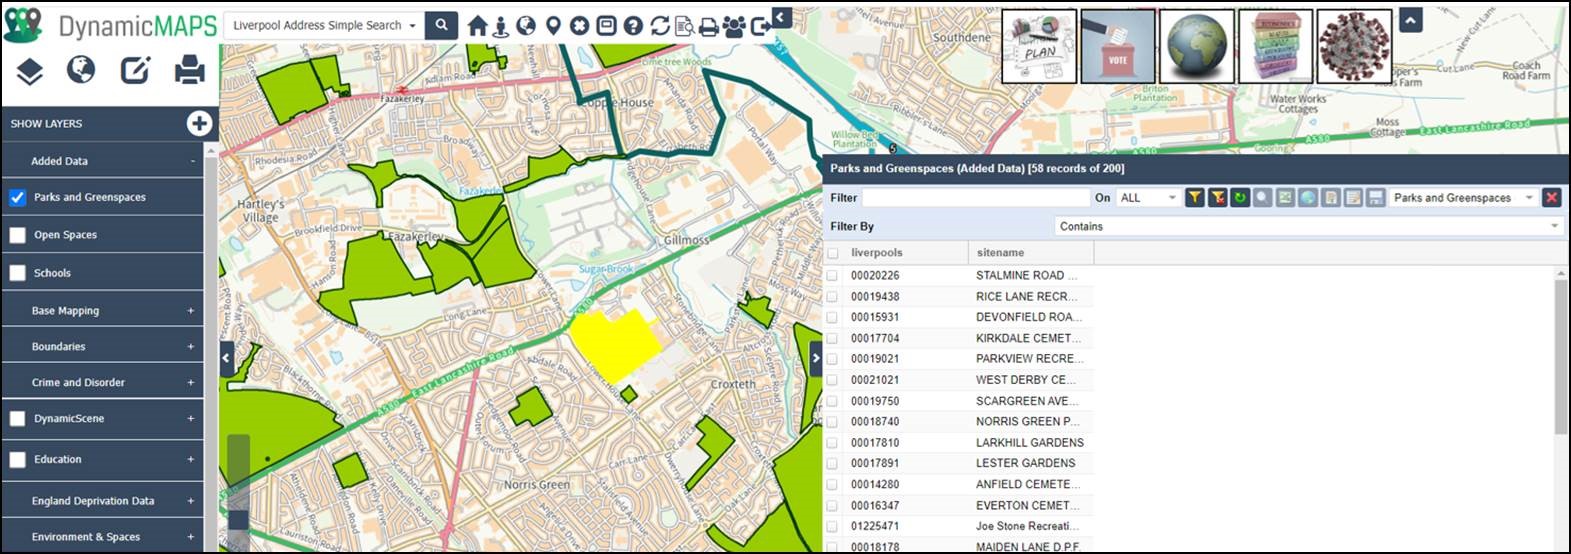The image size is (1571, 554).
Task: Click the circled X clear icon
Action: tap(579, 26)
